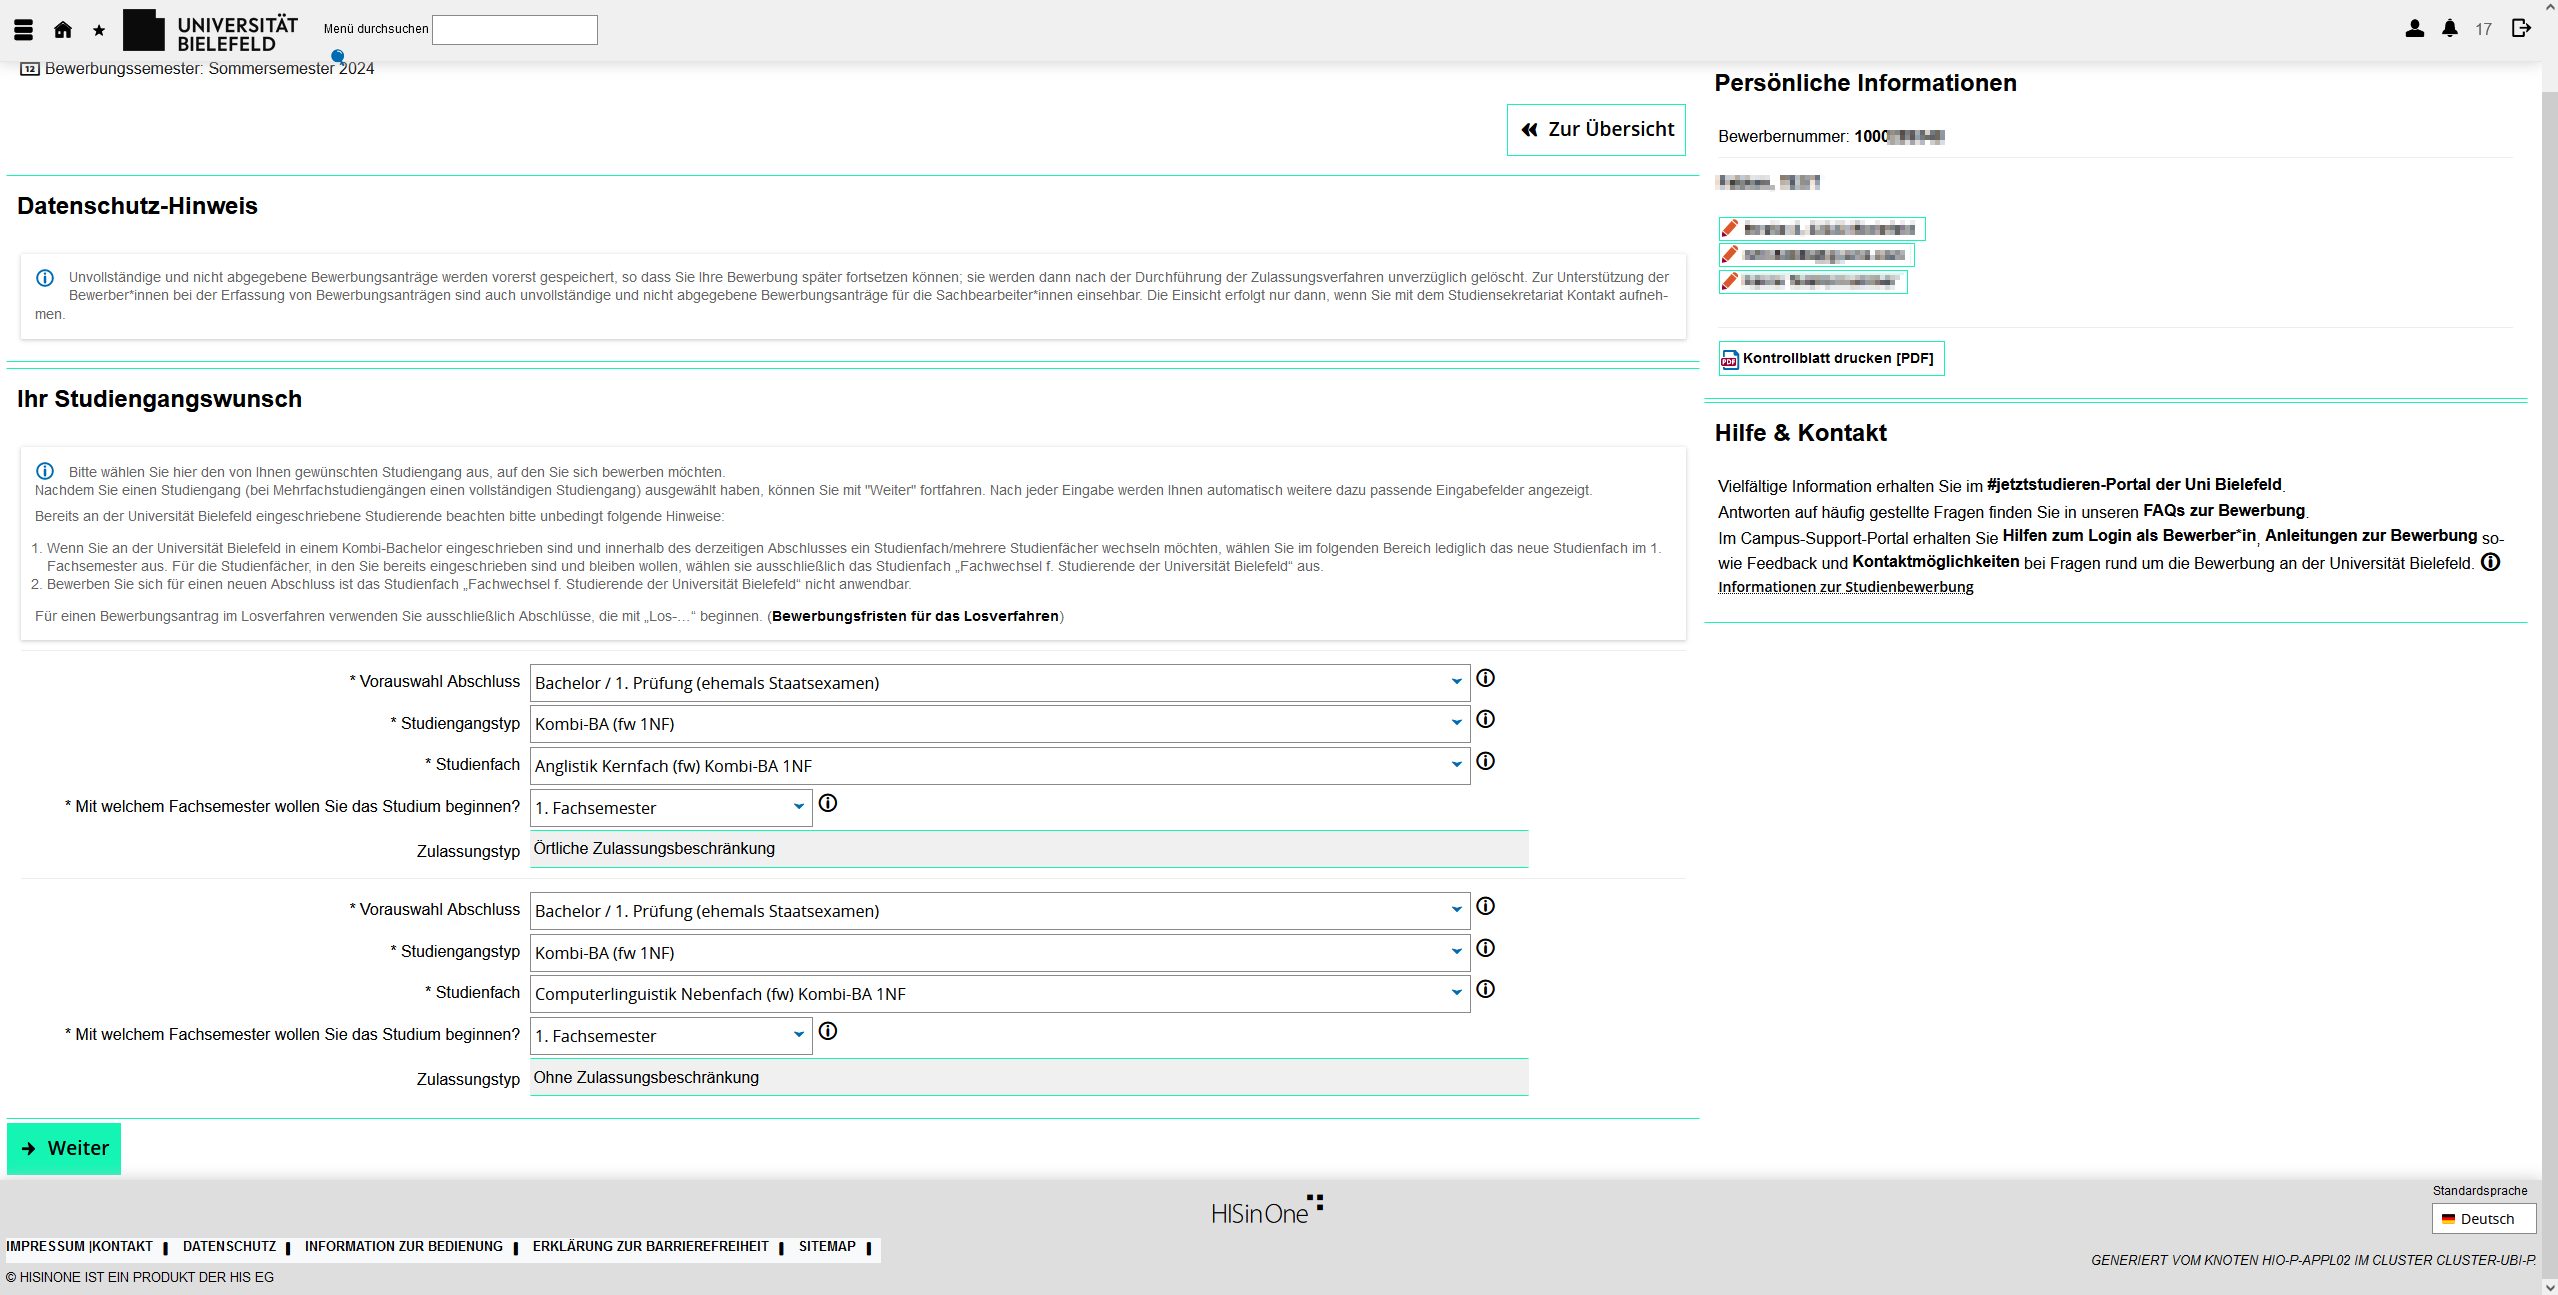This screenshot has width=2558, height=1295.
Task: Open #jetztstudieren-Portal der Uni Bielefeld link
Action: tap(2134, 485)
